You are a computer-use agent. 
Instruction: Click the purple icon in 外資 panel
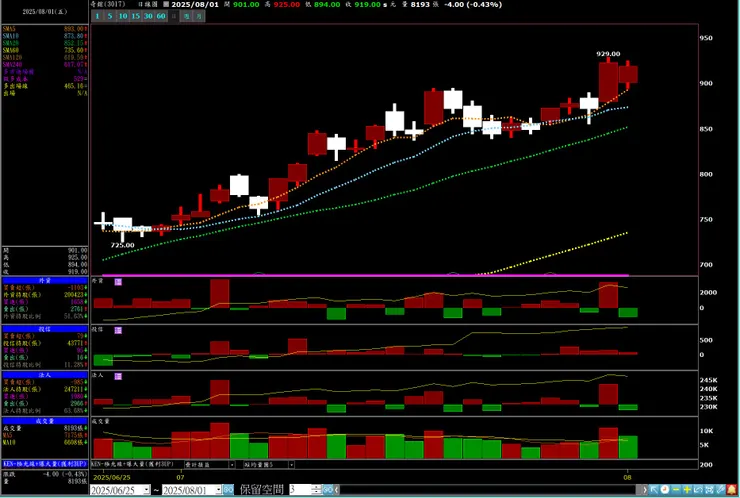tap(118, 282)
